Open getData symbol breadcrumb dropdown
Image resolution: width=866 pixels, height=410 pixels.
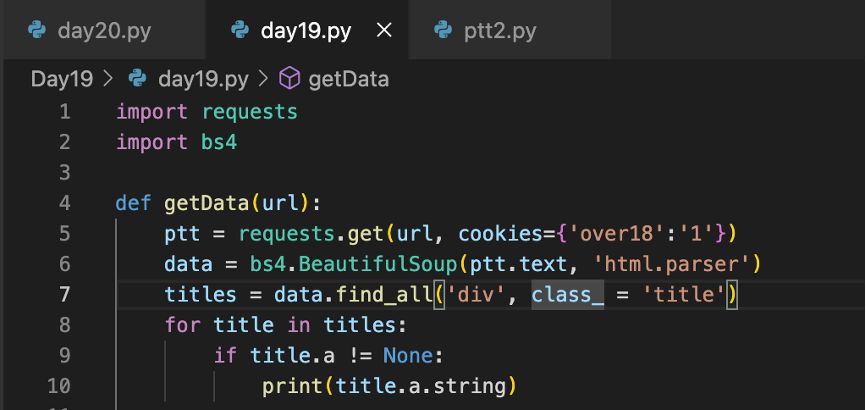(x=348, y=79)
